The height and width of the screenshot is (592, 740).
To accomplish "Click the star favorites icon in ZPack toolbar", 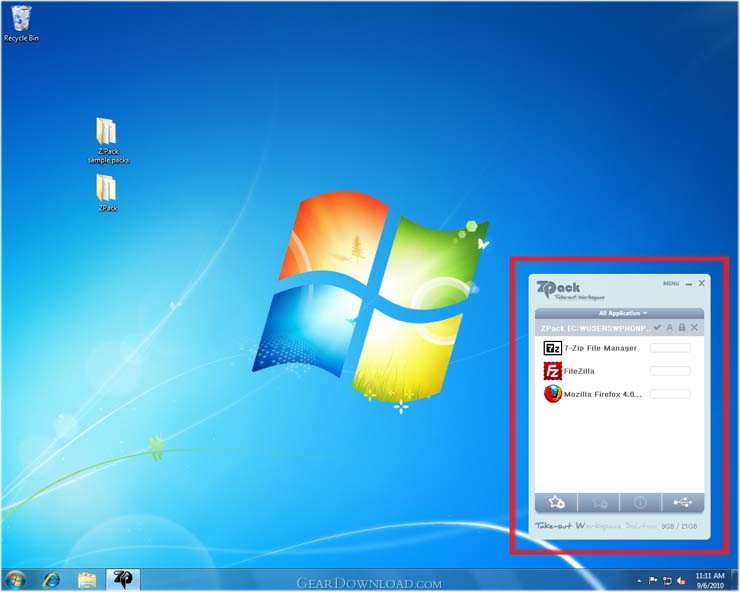I will pyautogui.click(x=556, y=502).
